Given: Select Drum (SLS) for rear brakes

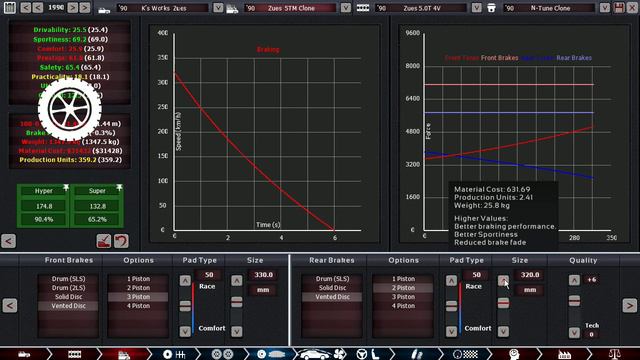Looking at the screenshot, I should click(332, 279).
